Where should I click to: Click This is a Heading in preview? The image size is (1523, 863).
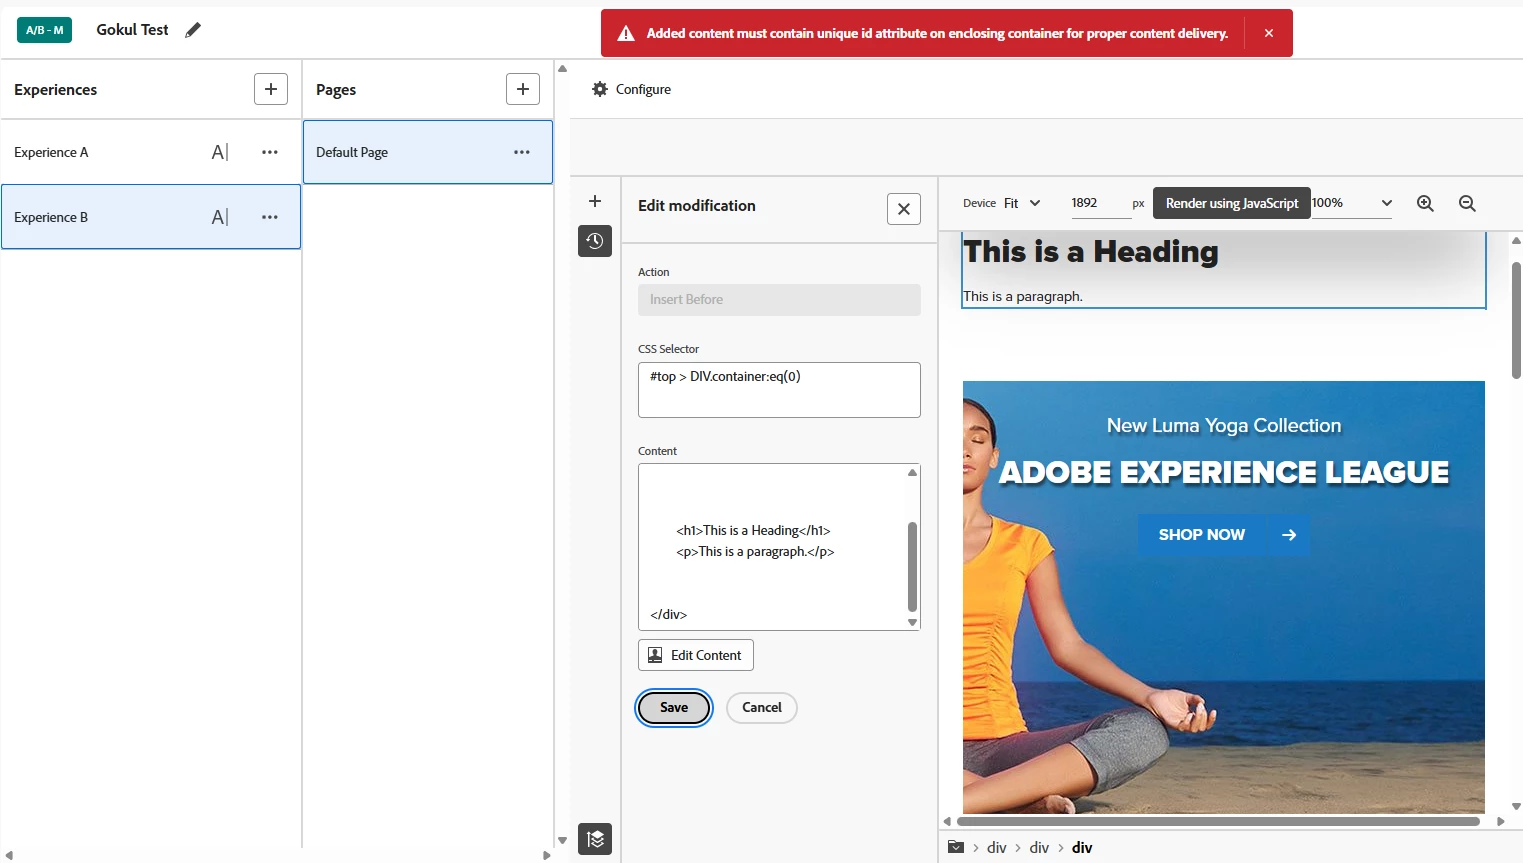tap(1091, 252)
